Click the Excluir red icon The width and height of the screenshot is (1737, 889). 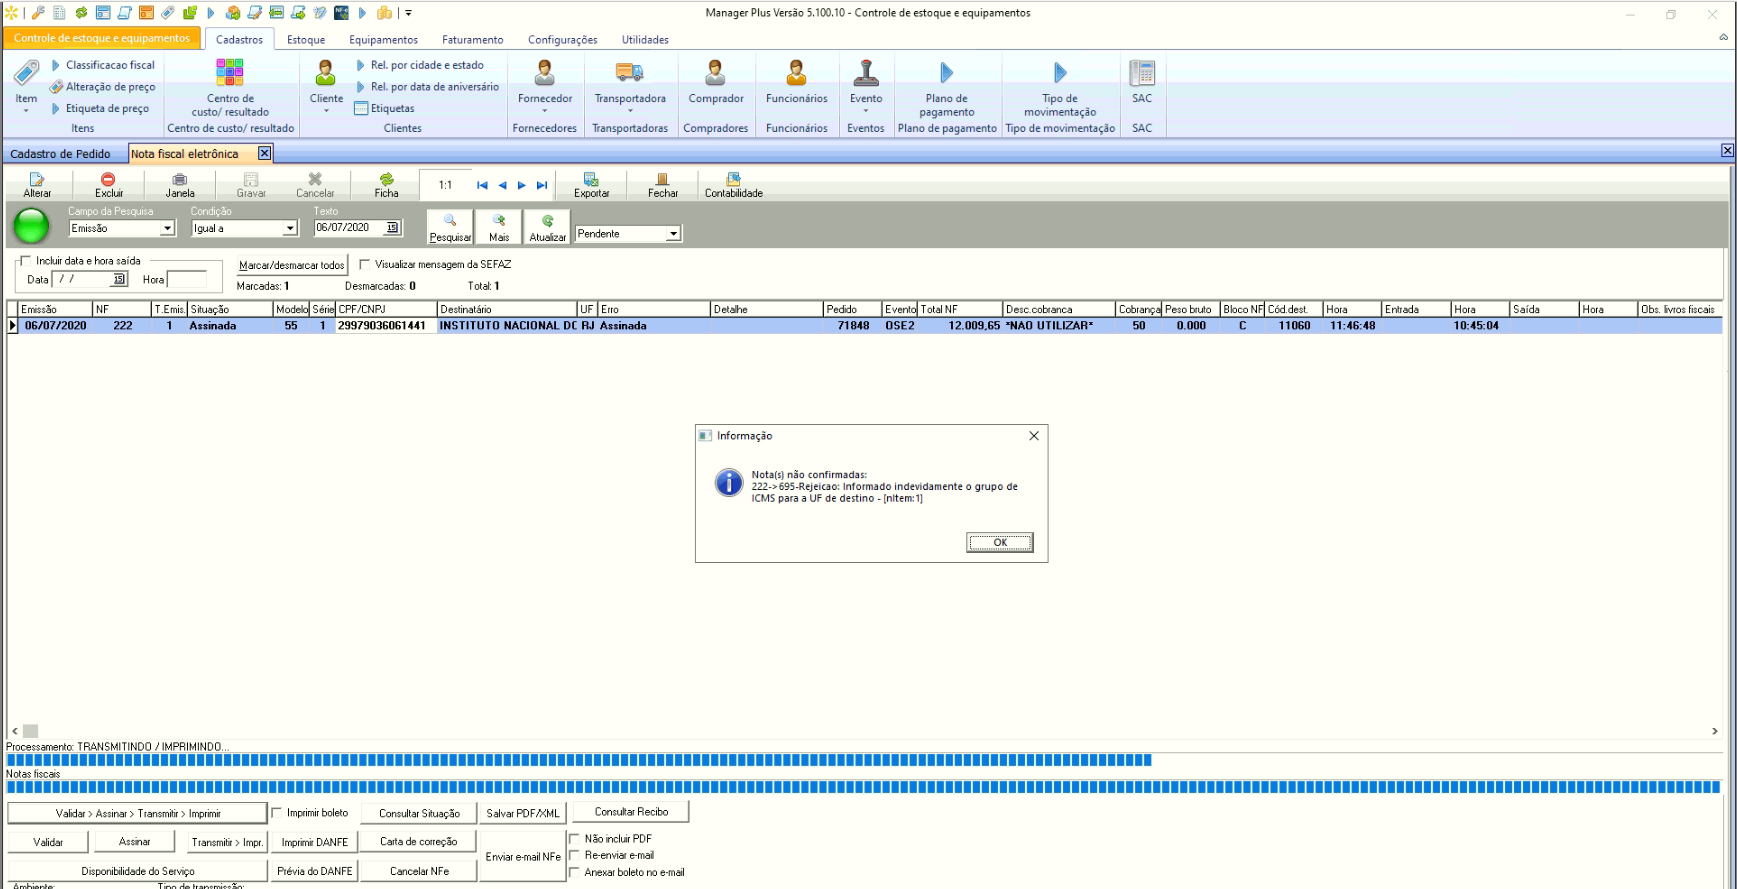click(108, 180)
